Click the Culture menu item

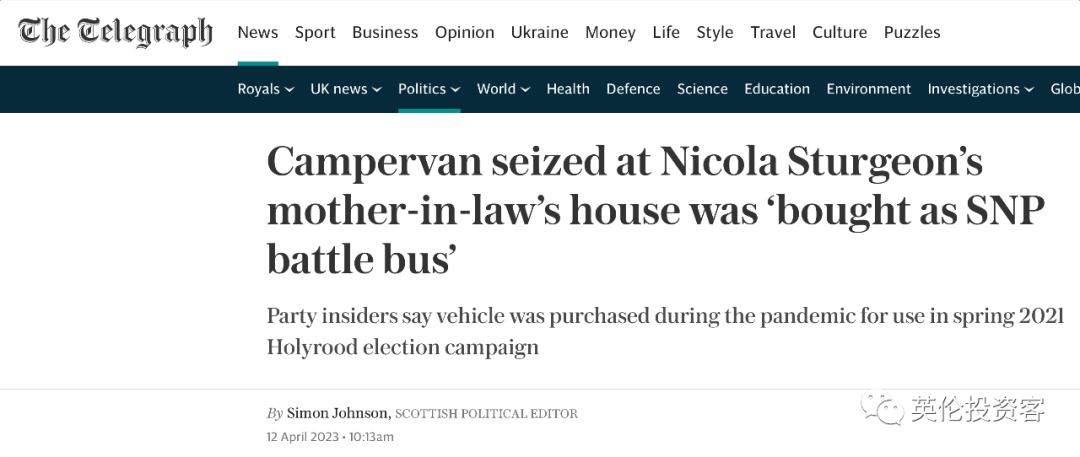tap(840, 32)
